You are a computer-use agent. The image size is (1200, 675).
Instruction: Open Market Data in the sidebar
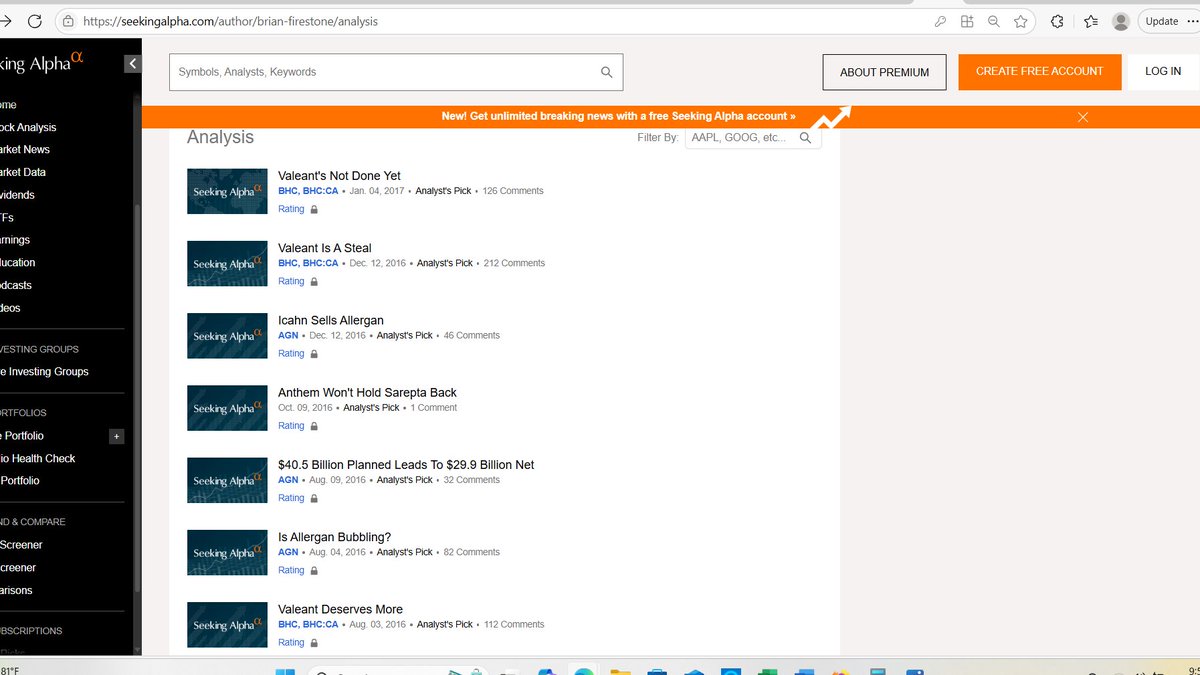[23, 172]
